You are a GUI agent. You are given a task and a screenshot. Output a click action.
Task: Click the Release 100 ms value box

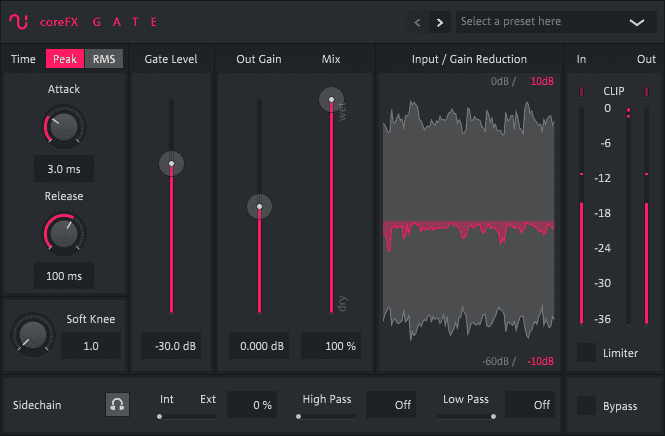pos(64,275)
